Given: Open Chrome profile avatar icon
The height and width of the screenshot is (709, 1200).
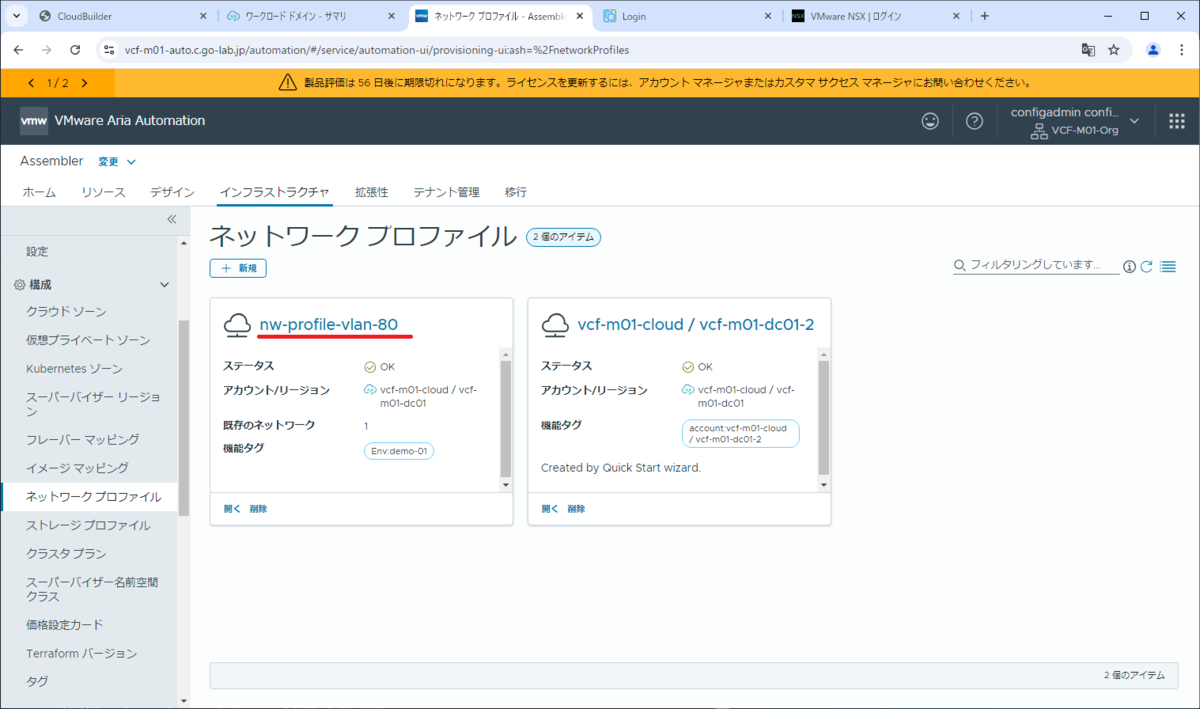Looking at the screenshot, I should (x=1153, y=49).
